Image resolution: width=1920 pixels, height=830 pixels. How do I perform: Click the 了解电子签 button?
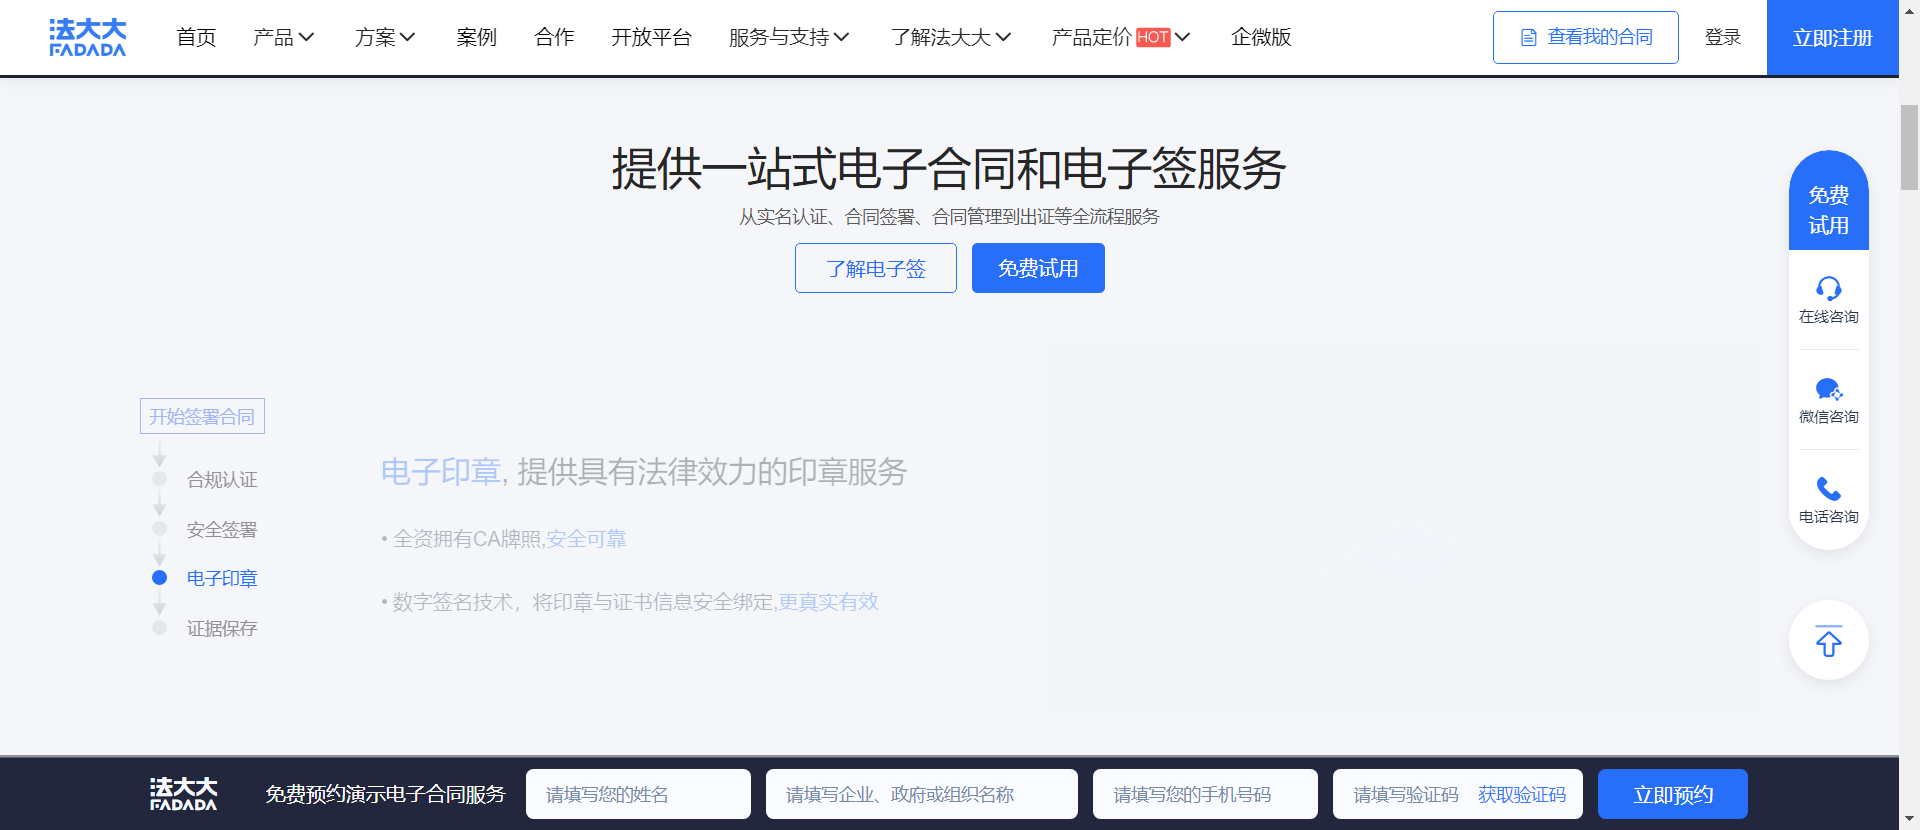pyautogui.click(x=876, y=268)
